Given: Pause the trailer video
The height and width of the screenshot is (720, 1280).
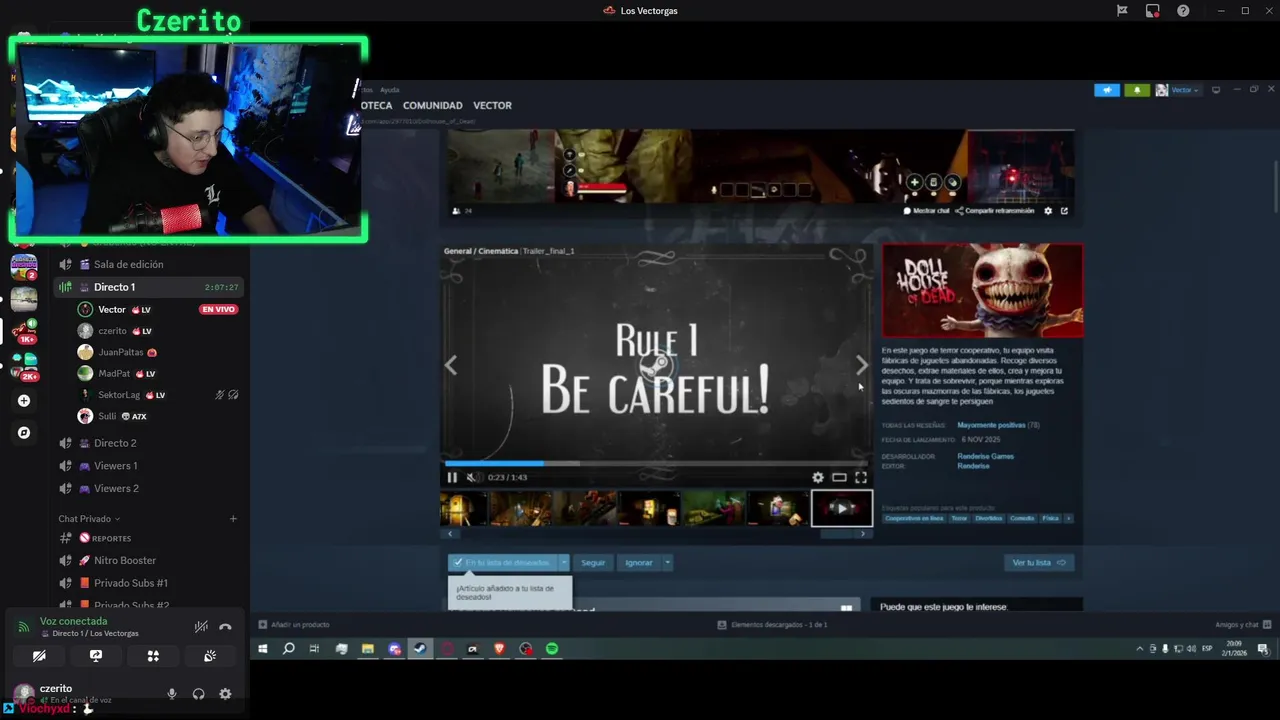Looking at the screenshot, I should pyautogui.click(x=452, y=477).
